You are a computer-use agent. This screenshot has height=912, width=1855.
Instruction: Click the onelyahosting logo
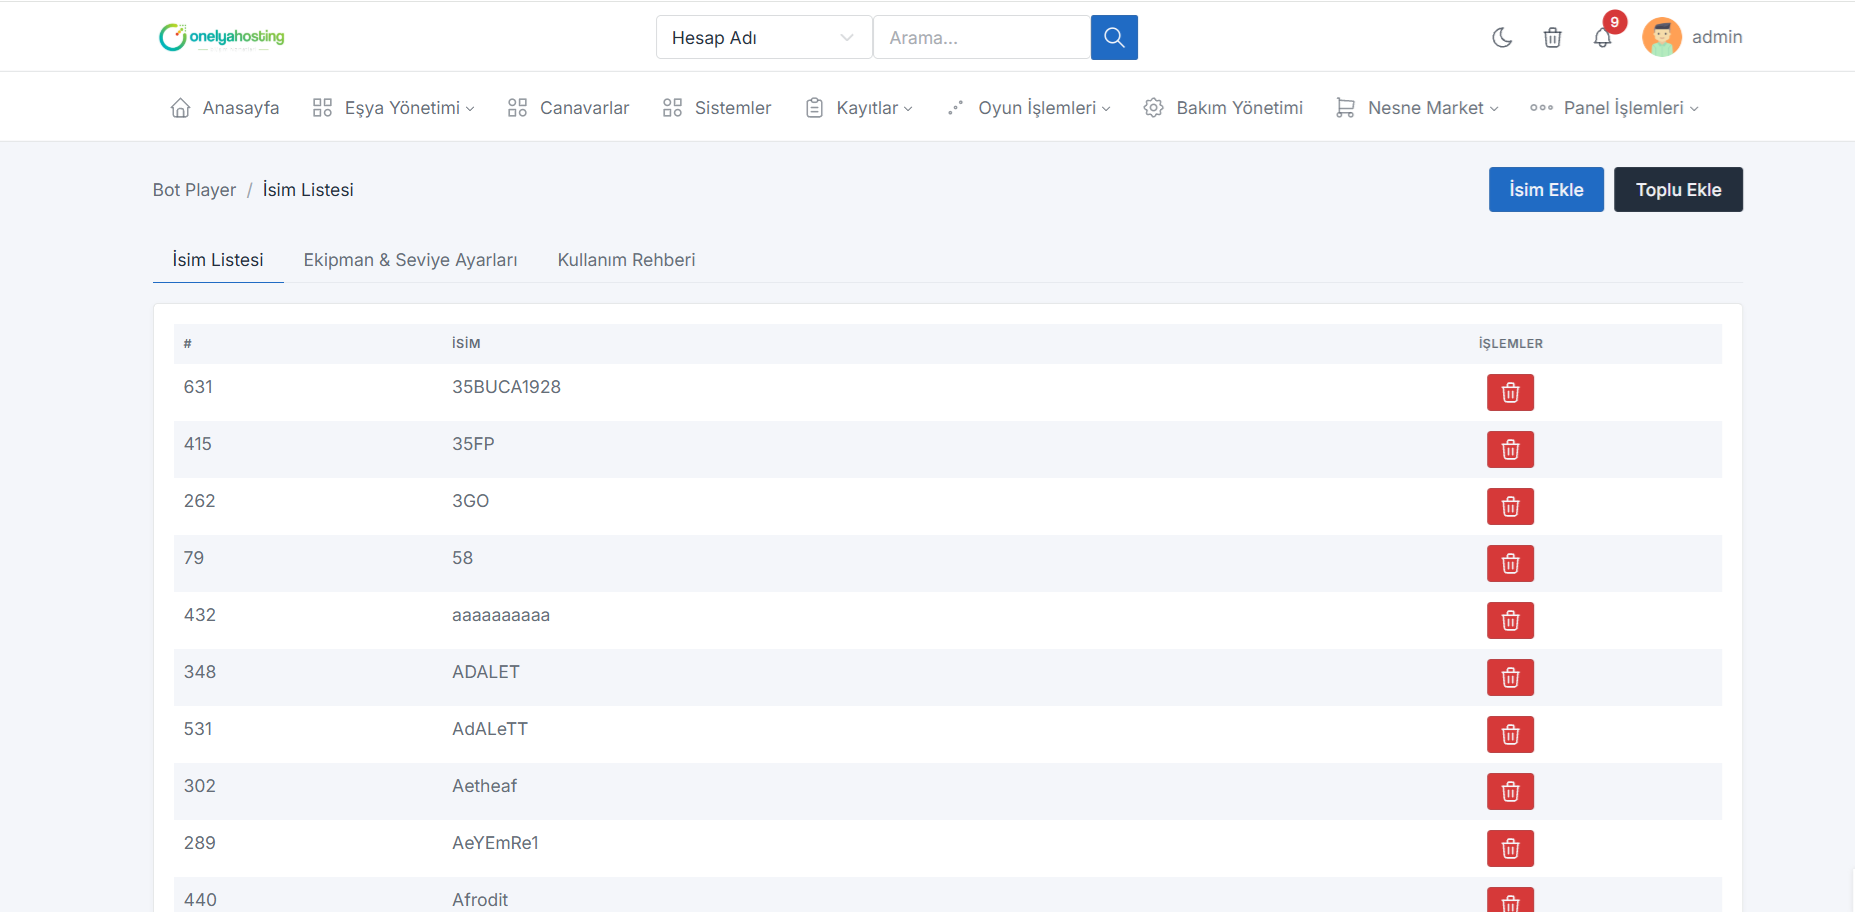[x=222, y=37]
